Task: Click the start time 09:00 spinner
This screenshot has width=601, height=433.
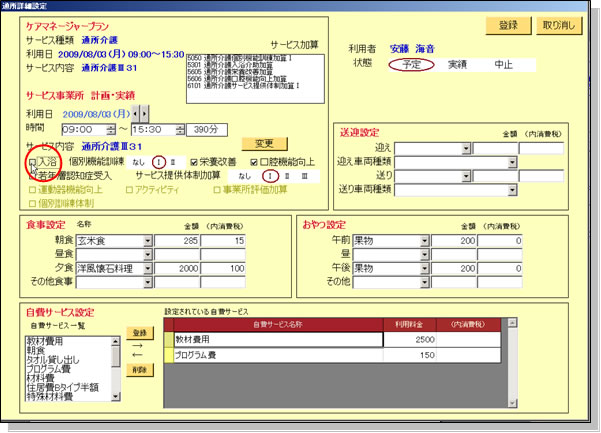Action: coord(110,130)
